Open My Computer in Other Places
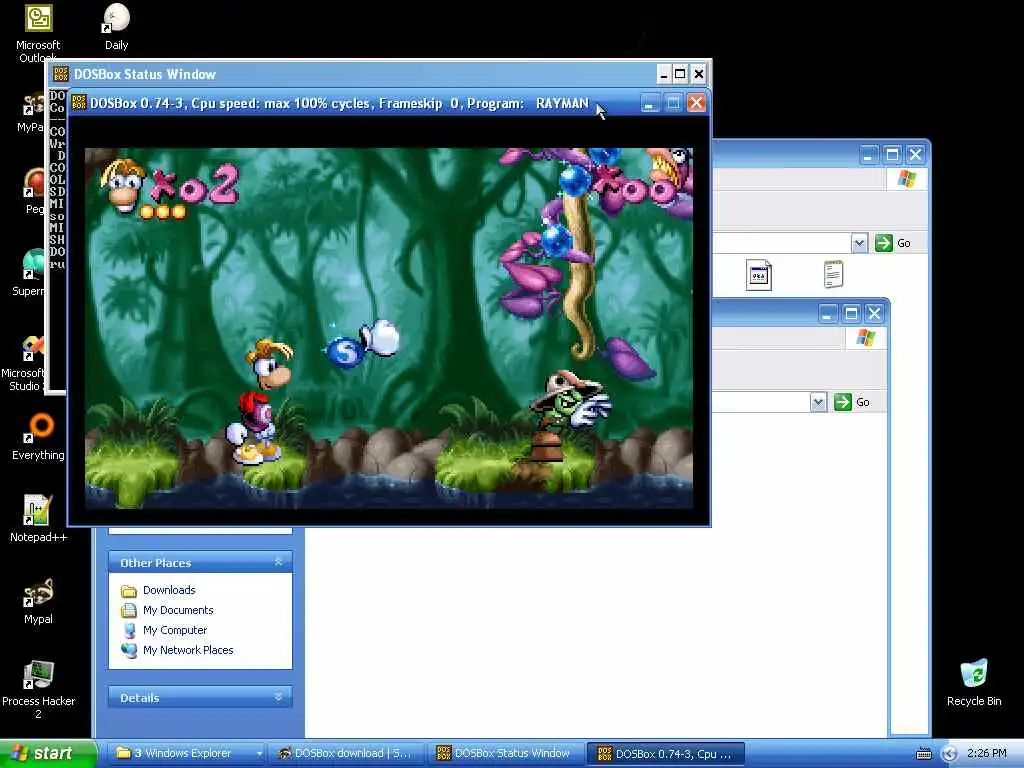Image resolution: width=1024 pixels, height=768 pixels. coord(175,630)
